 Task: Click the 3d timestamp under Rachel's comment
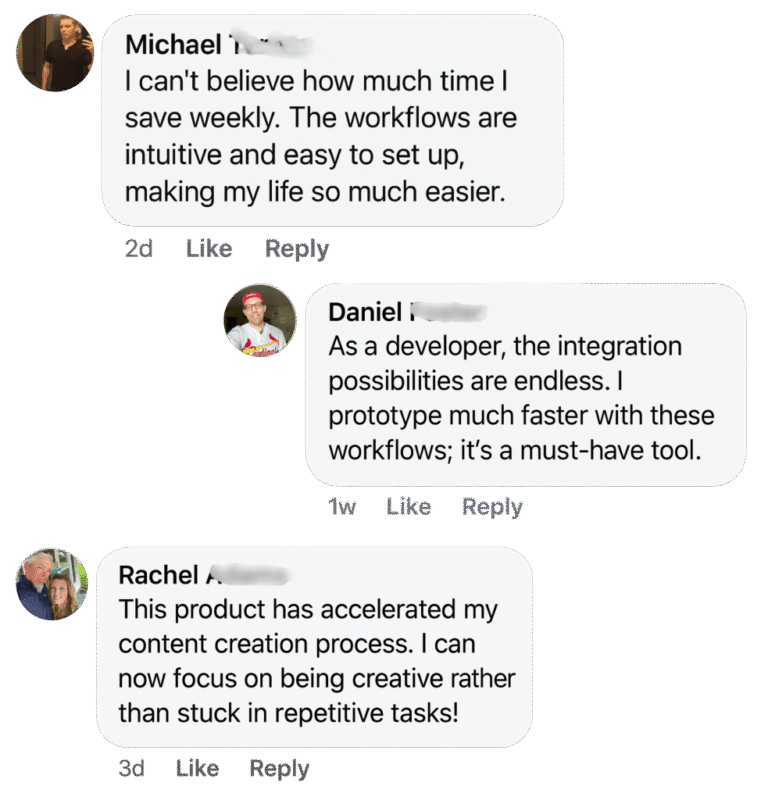point(131,768)
